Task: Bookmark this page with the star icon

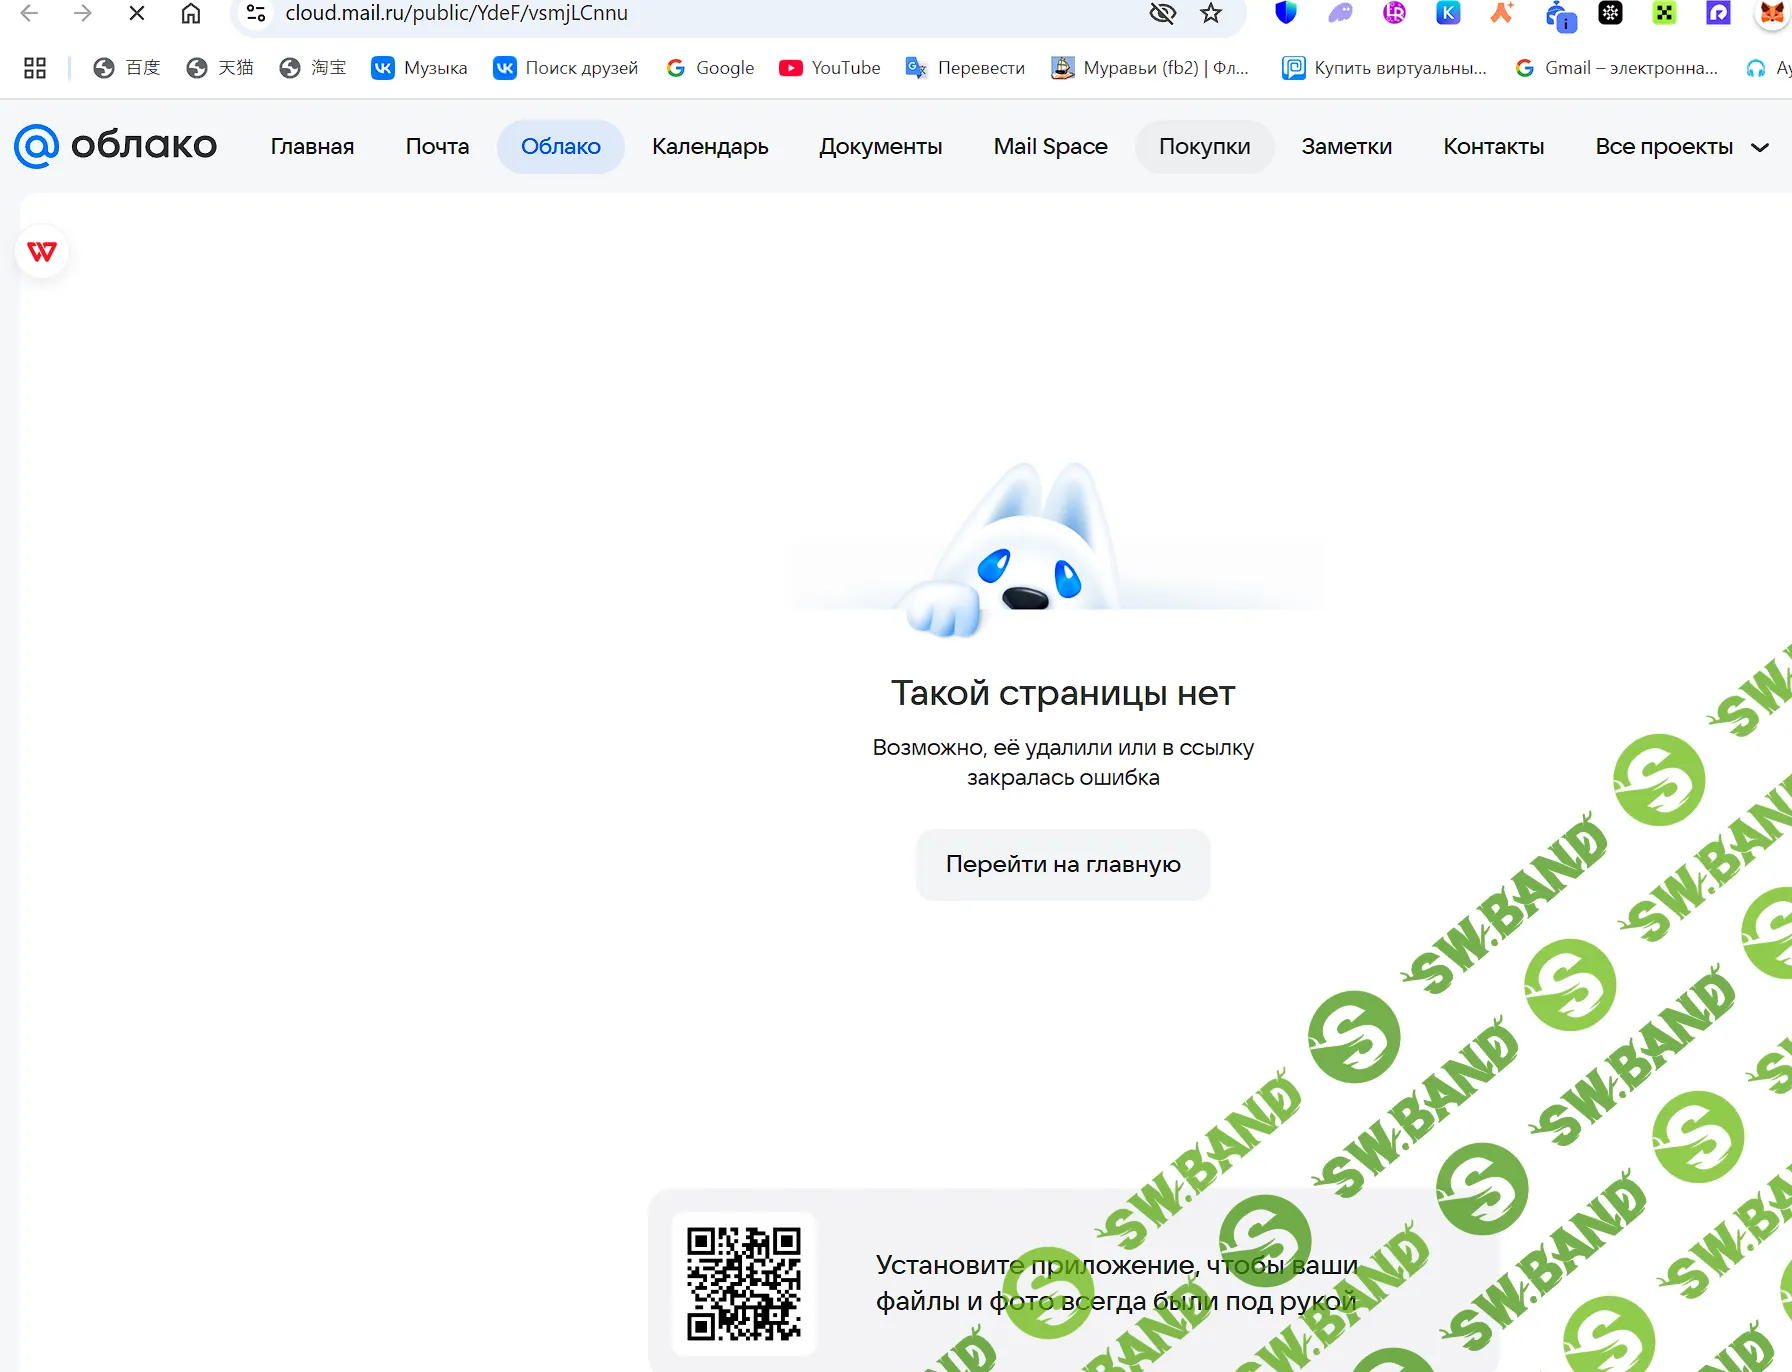Action: 1211,13
